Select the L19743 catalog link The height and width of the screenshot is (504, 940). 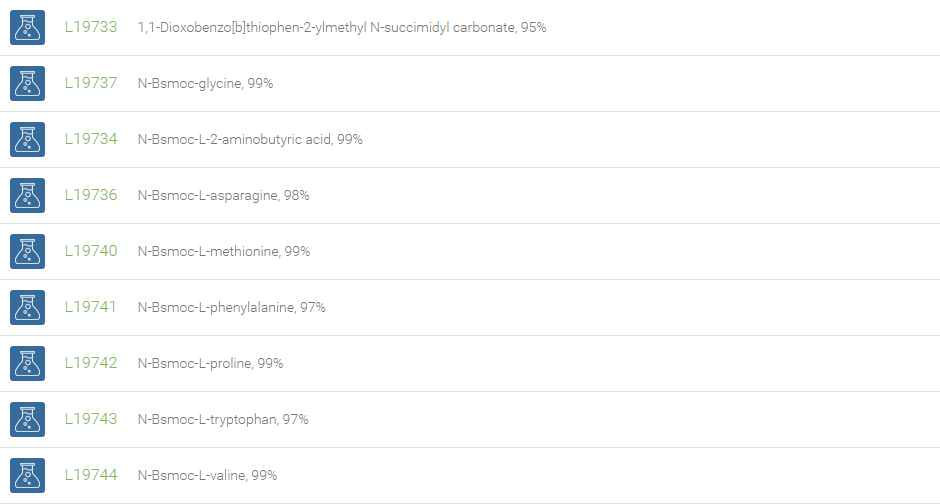pos(91,420)
